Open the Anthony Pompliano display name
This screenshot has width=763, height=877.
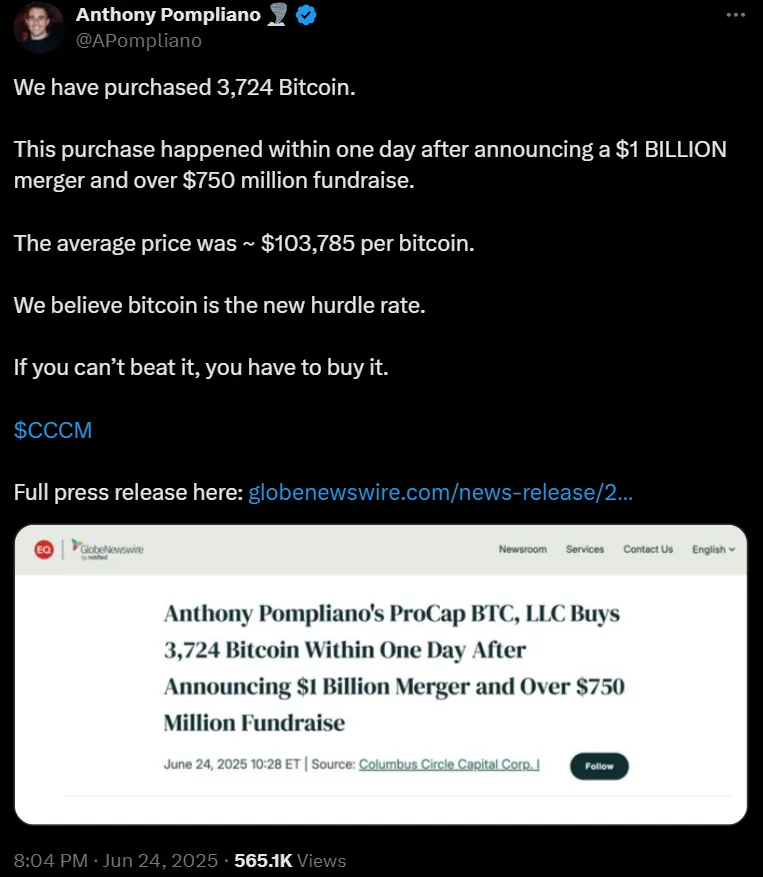click(168, 15)
